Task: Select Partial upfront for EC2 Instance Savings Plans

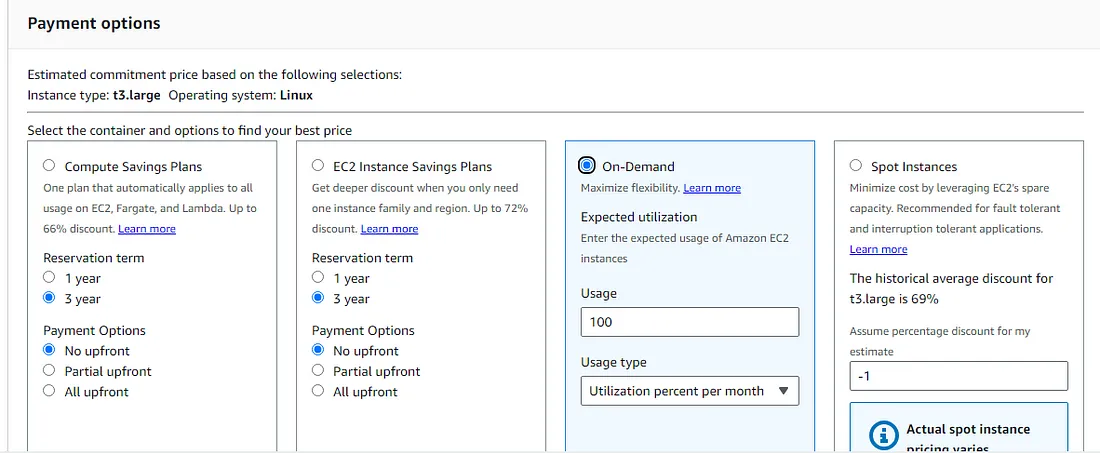Action: [x=318, y=371]
